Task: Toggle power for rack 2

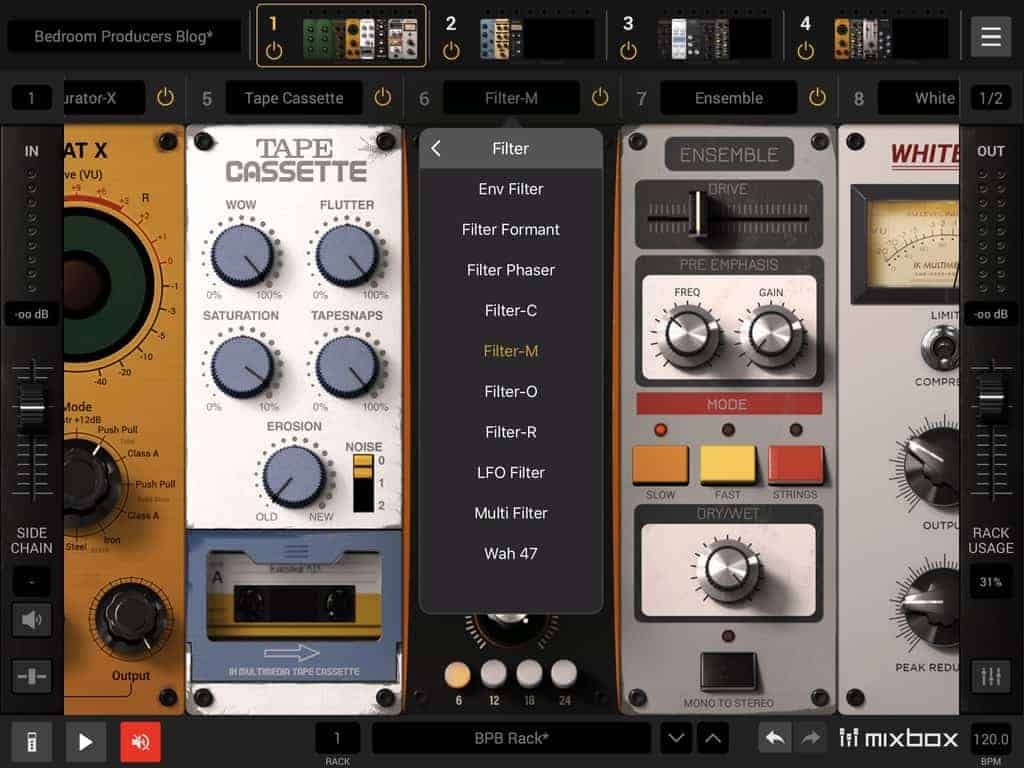Action: (451, 50)
